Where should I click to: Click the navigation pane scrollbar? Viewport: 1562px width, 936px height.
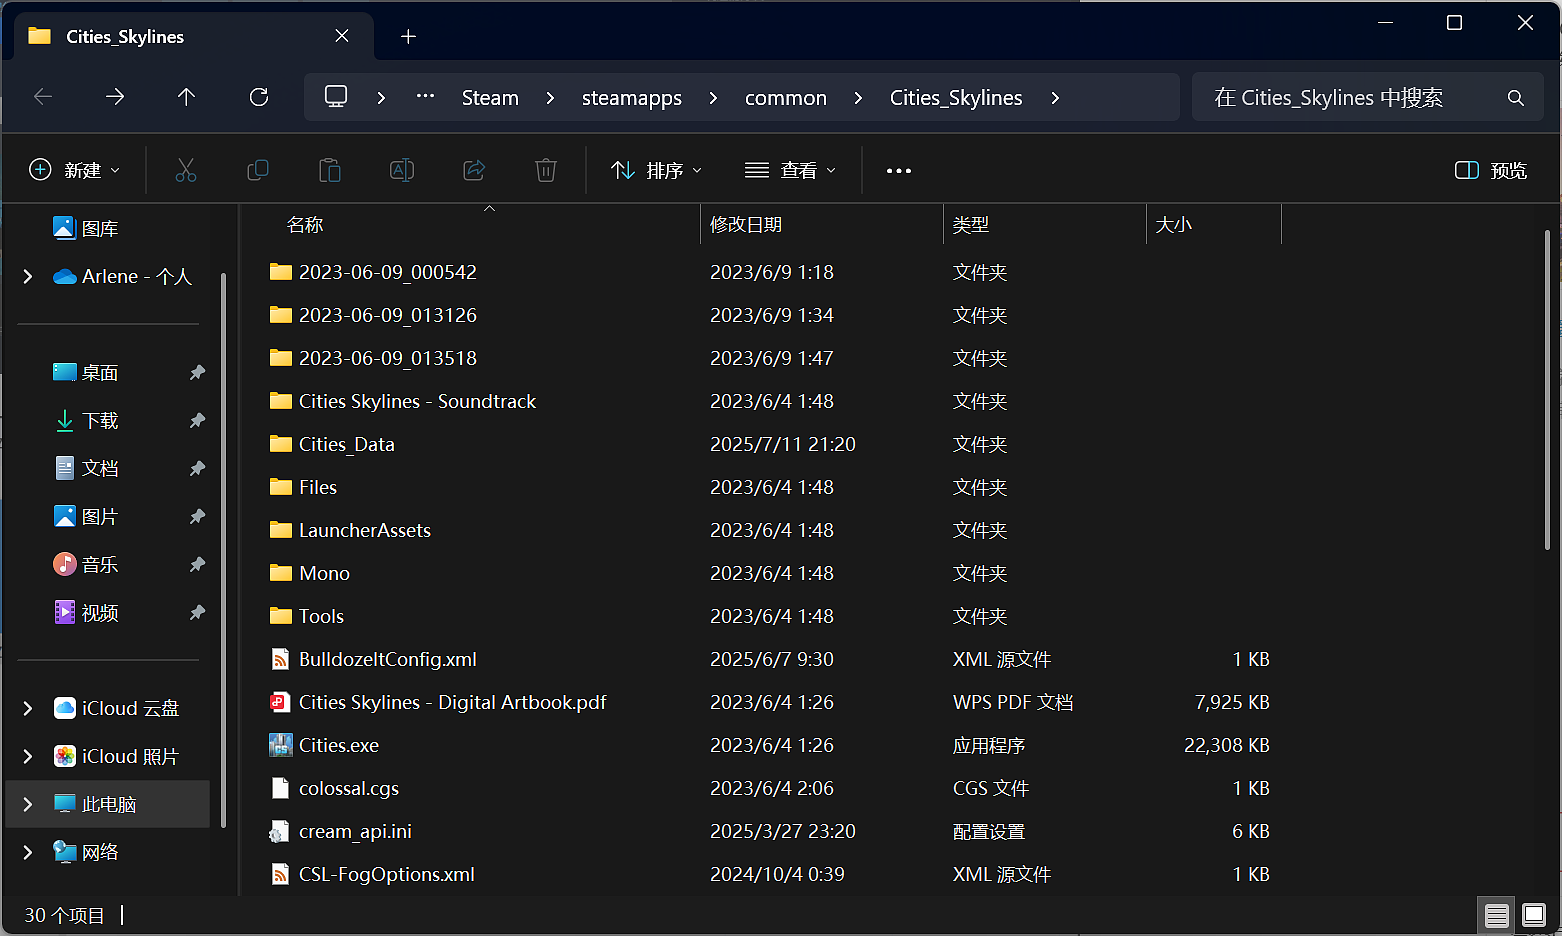[223, 550]
